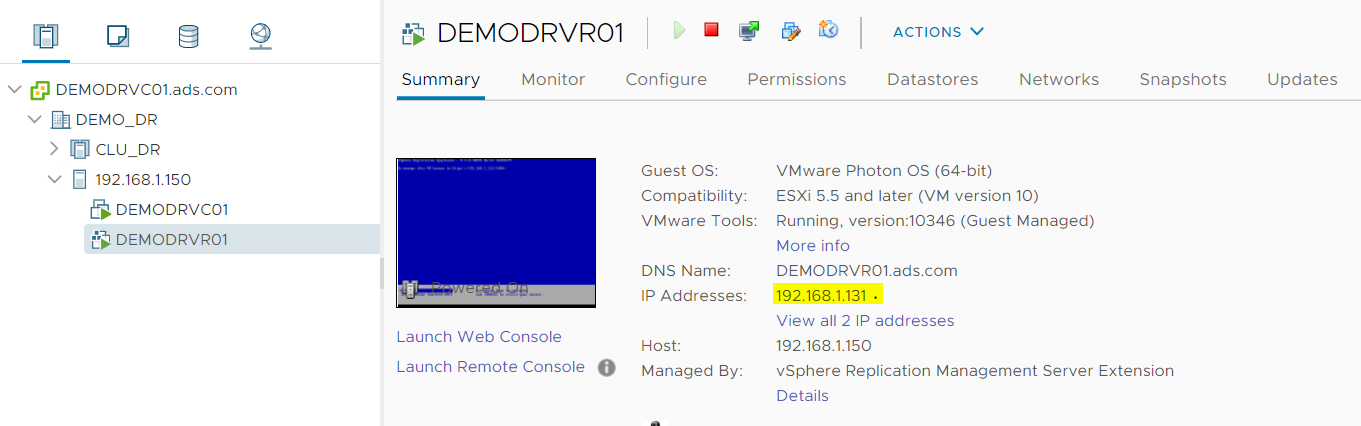Go to the Updates tab

click(1302, 79)
